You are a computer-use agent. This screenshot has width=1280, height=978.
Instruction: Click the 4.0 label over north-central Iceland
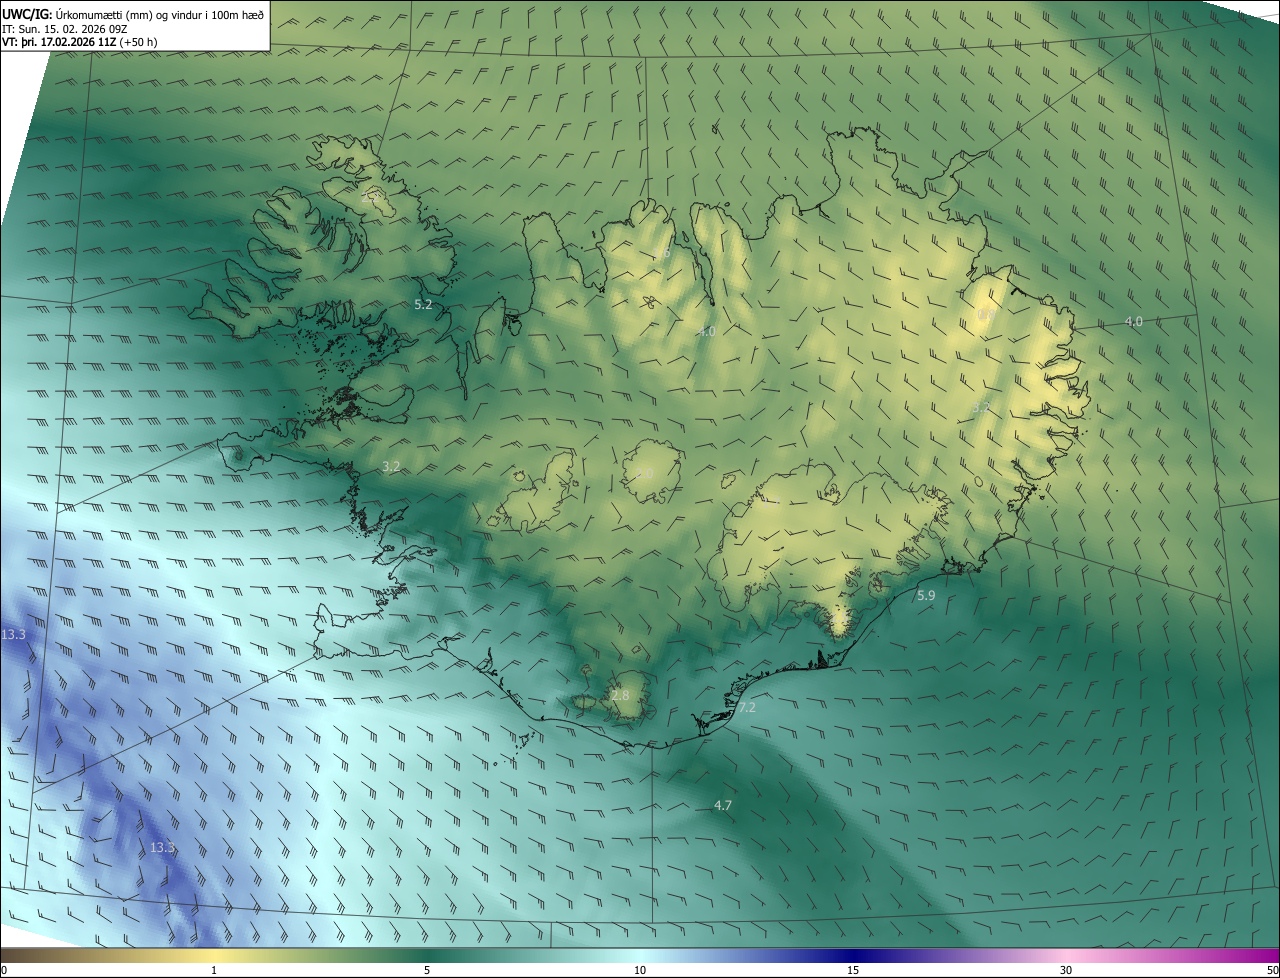tap(706, 331)
